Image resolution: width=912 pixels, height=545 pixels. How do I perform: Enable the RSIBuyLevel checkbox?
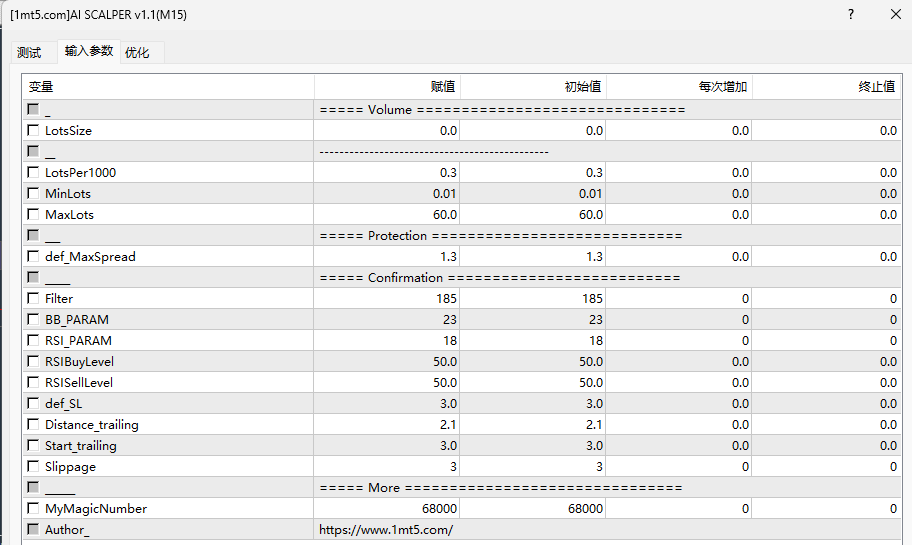tap(33, 361)
